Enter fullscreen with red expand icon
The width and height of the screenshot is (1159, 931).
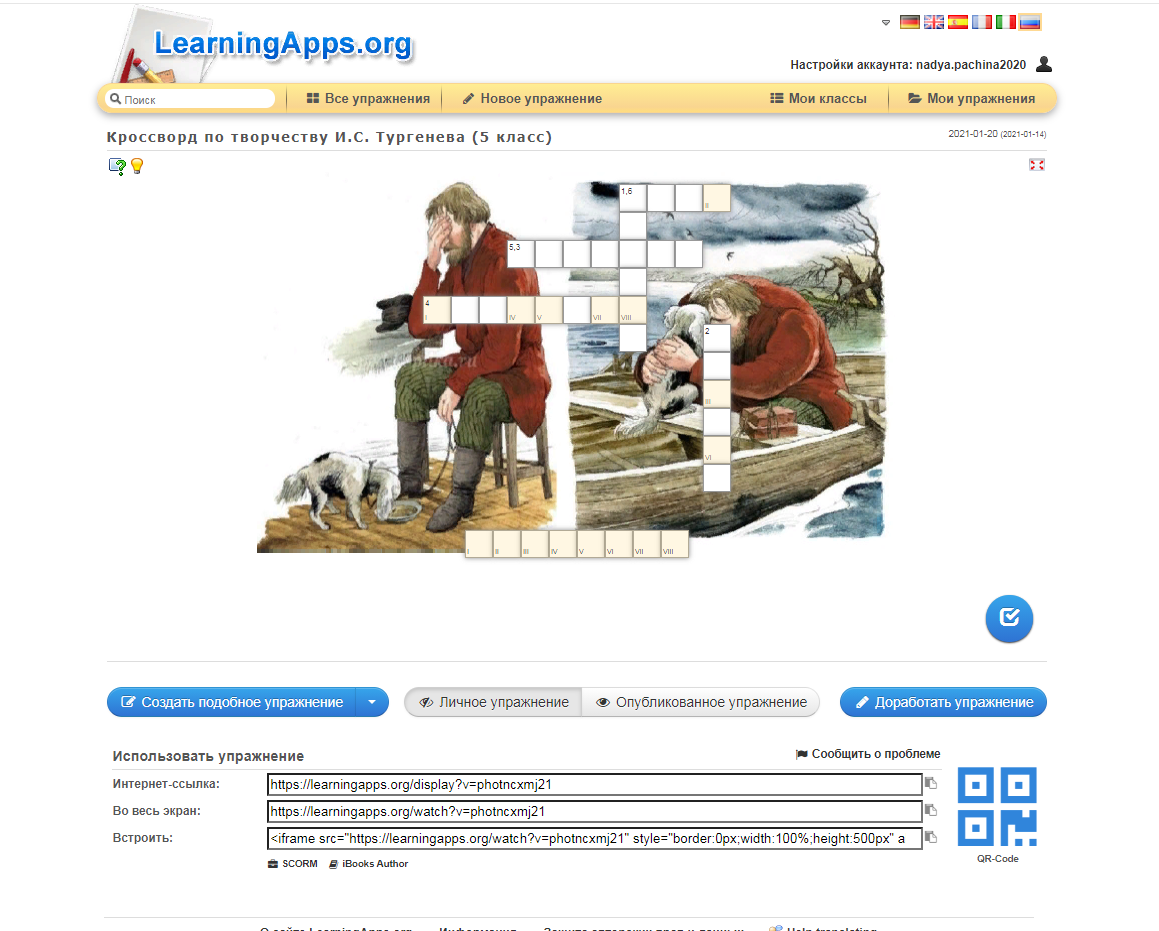tap(1036, 165)
